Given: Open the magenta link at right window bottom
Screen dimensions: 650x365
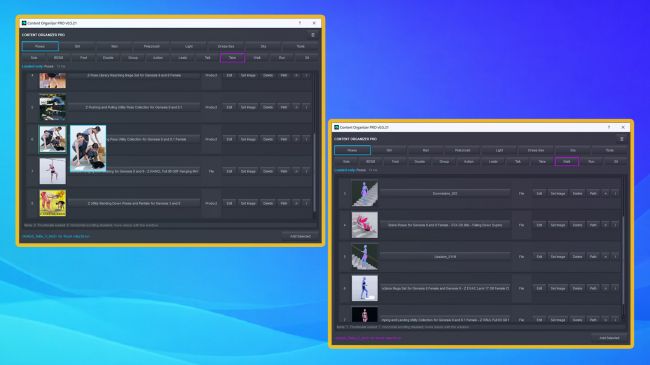Looking at the screenshot, I should pyautogui.click(x=368, y=338).
